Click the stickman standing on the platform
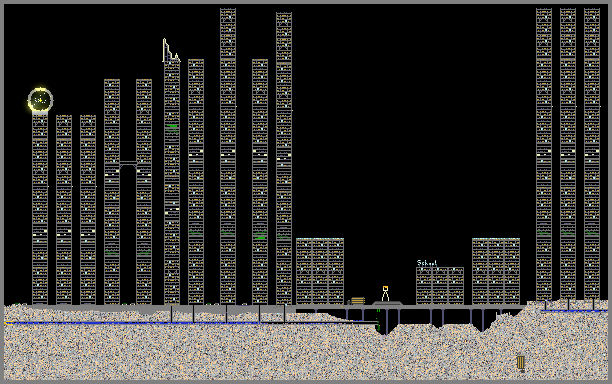Viewport: 612px width, 384px height. (x=385, y=293)
